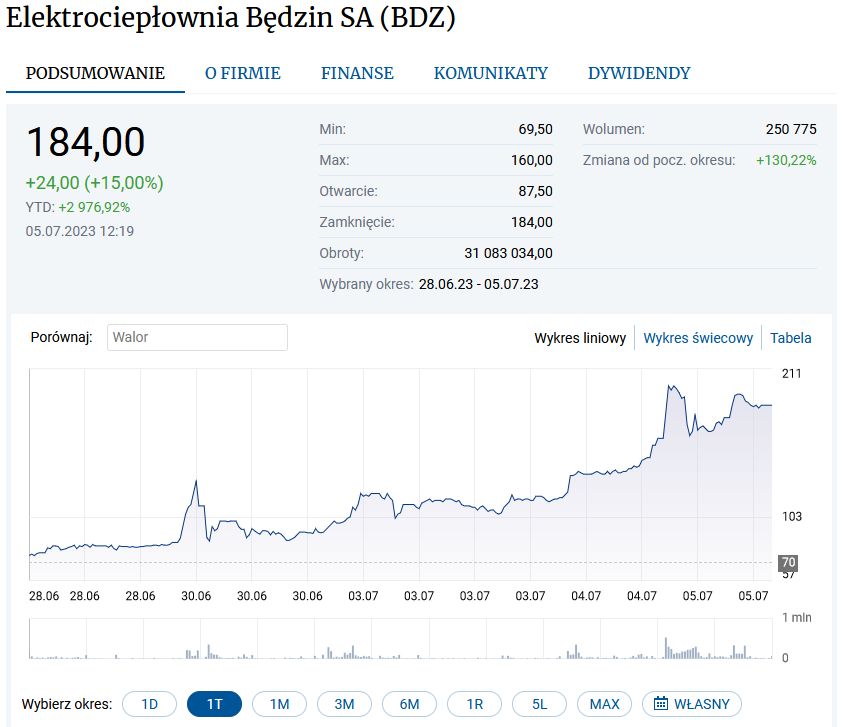843x727 pixels.
Task: Open the FINANSE tab
Action: (357, 73)
